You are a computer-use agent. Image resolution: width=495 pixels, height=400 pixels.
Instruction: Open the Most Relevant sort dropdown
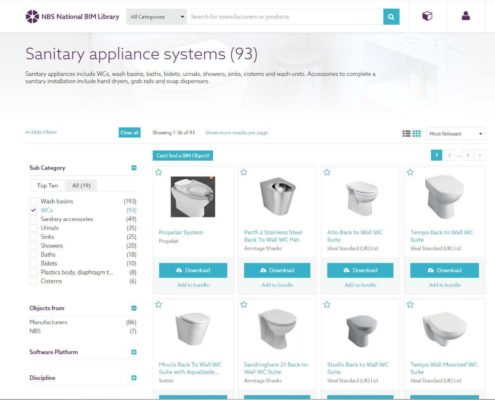point(456,134)
